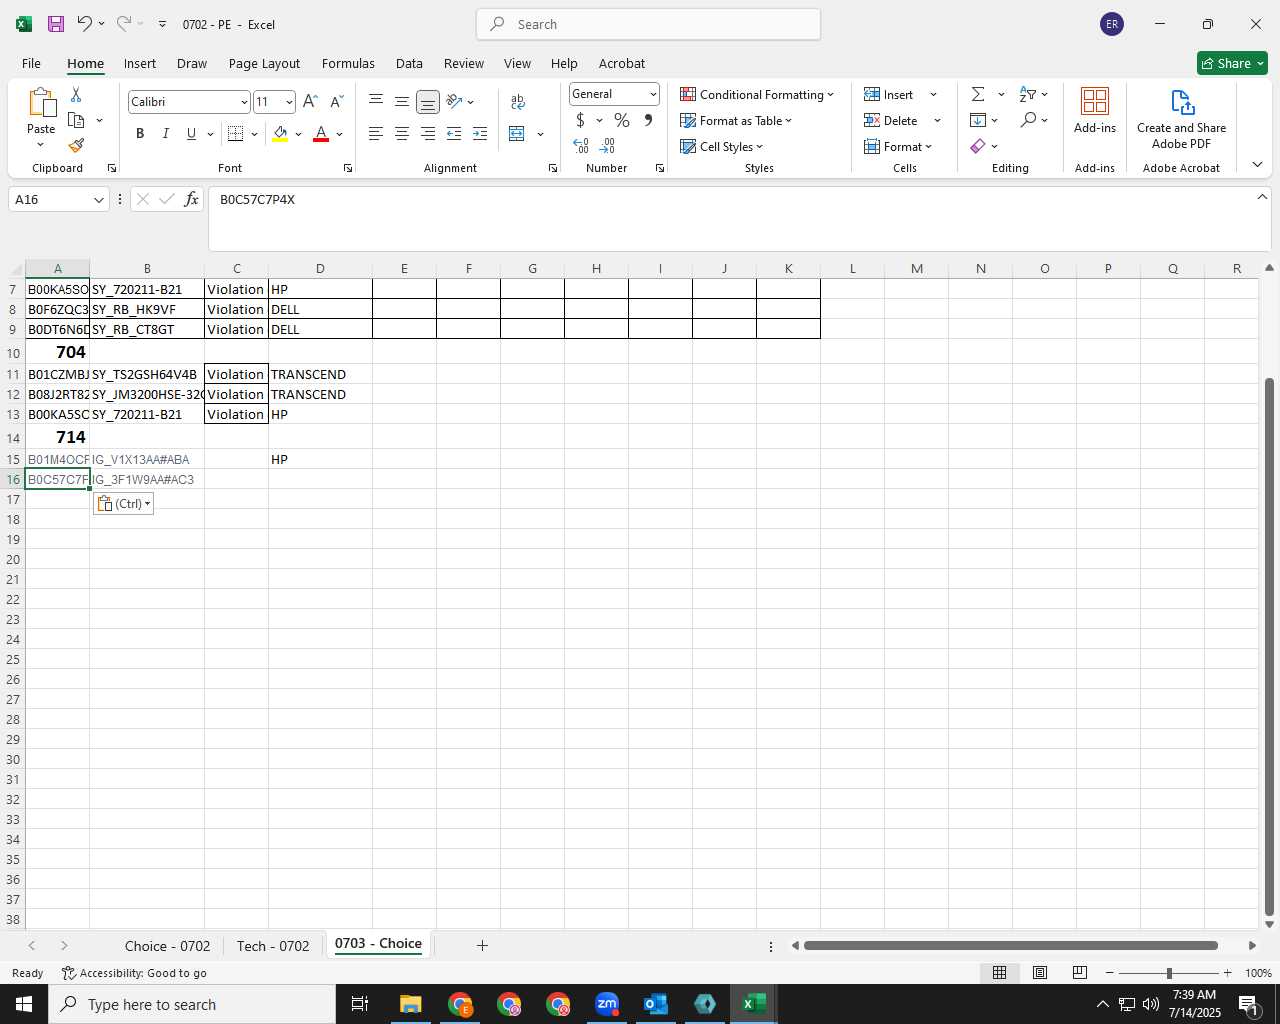The image size is (1280, 1024).
Task: Apply Comma Style icon
Action: coord(648,120)
